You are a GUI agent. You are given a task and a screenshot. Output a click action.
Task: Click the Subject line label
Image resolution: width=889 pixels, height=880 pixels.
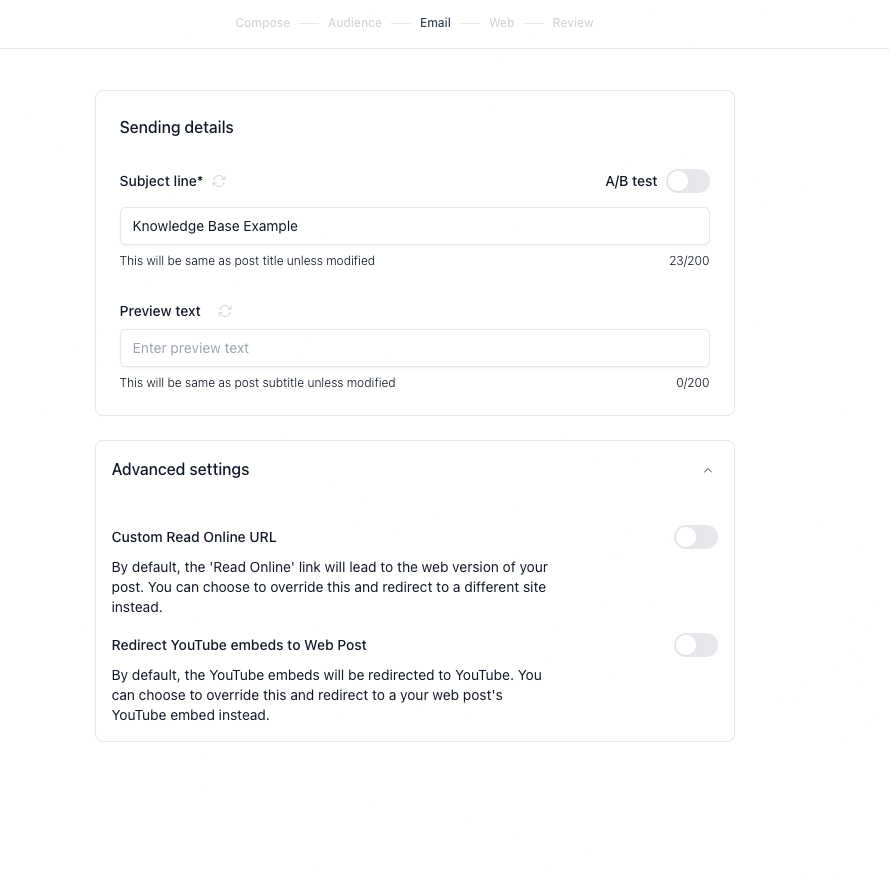tap(161, 181)
